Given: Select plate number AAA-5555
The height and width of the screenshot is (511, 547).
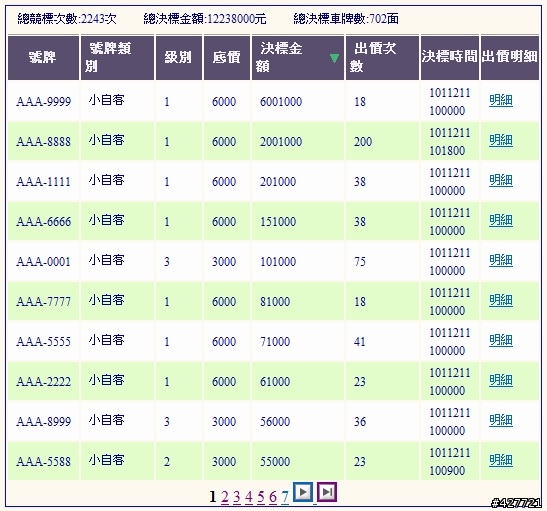Looking at the screenshot, I should point(43,341).
